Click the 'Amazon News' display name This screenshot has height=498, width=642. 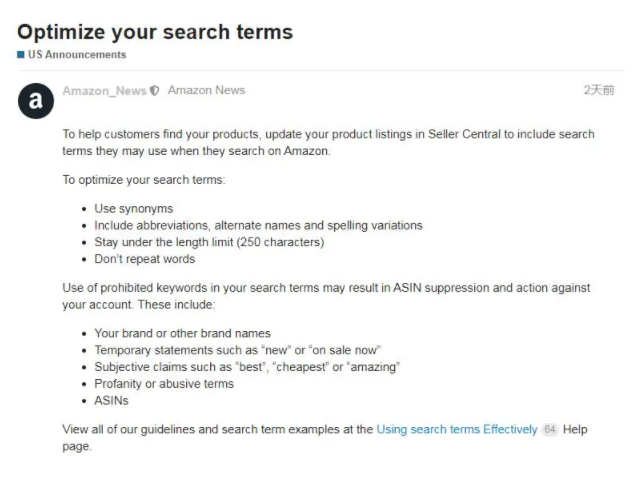[206, 90]
